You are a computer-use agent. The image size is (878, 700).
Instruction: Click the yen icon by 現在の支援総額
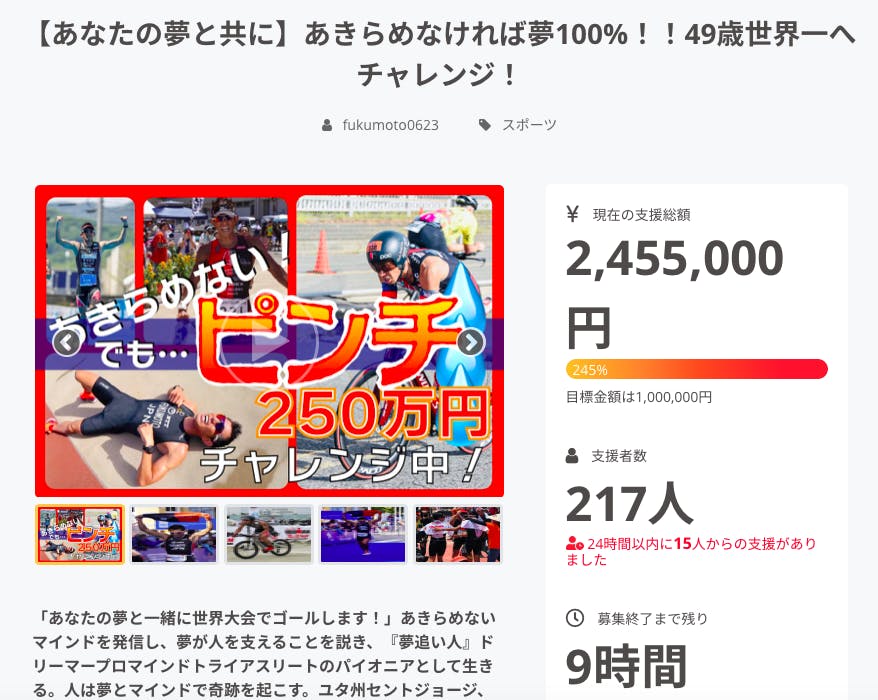(x=572, y=214)
